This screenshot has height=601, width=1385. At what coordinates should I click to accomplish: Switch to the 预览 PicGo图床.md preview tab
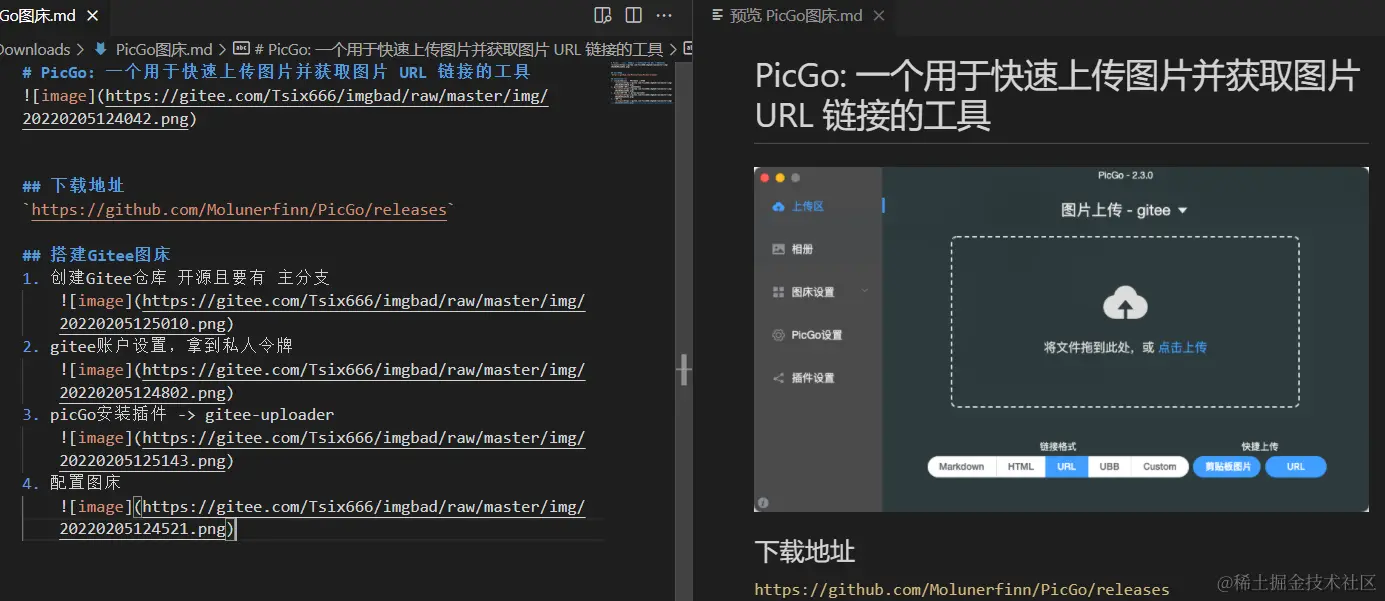tap(796, 16)
